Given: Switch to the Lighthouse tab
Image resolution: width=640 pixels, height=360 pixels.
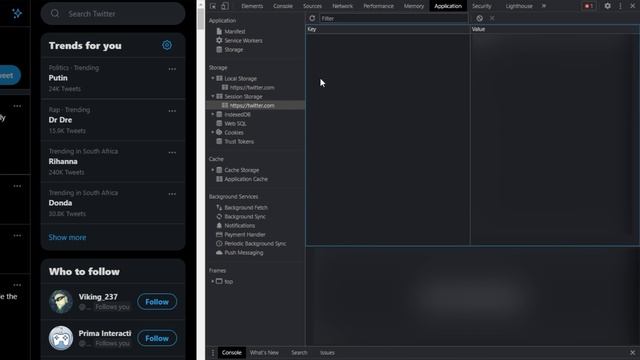Looking at the screenshot, I should (x=519, y=6).
